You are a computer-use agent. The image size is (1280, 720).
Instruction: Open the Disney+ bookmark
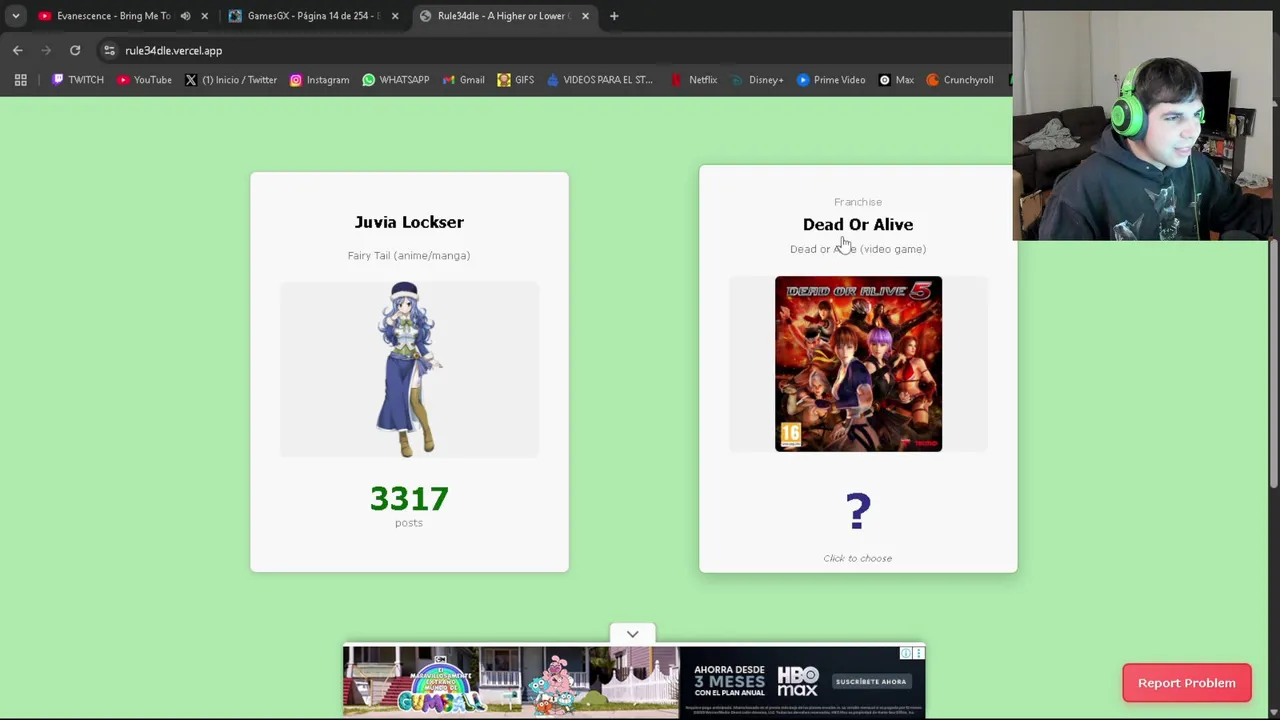coord(756,80)
